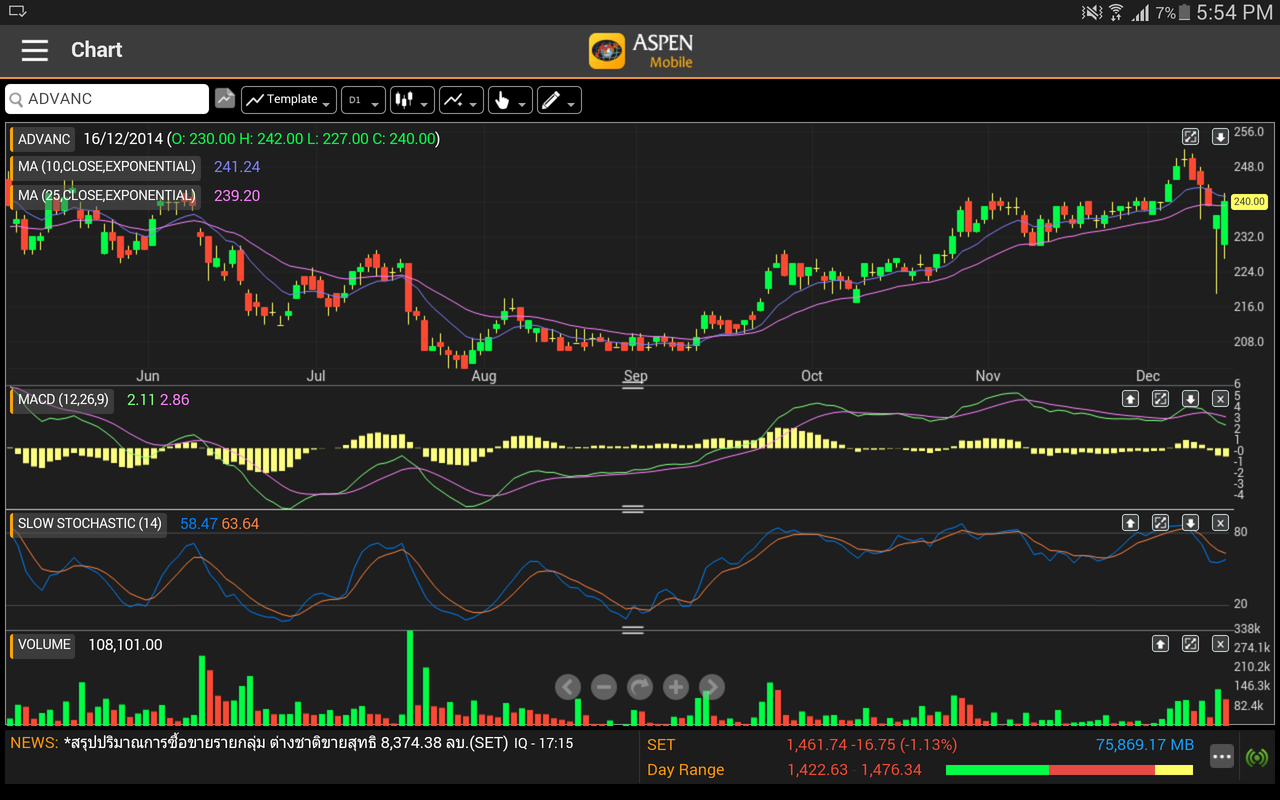Pan chart left with previous arrow
This screenshot has width=1280, height=800.
568,687
